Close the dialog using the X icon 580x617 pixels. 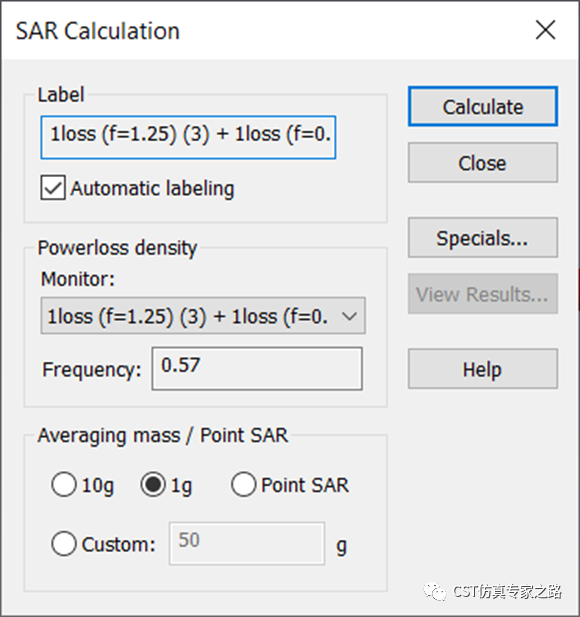(545, 30)
